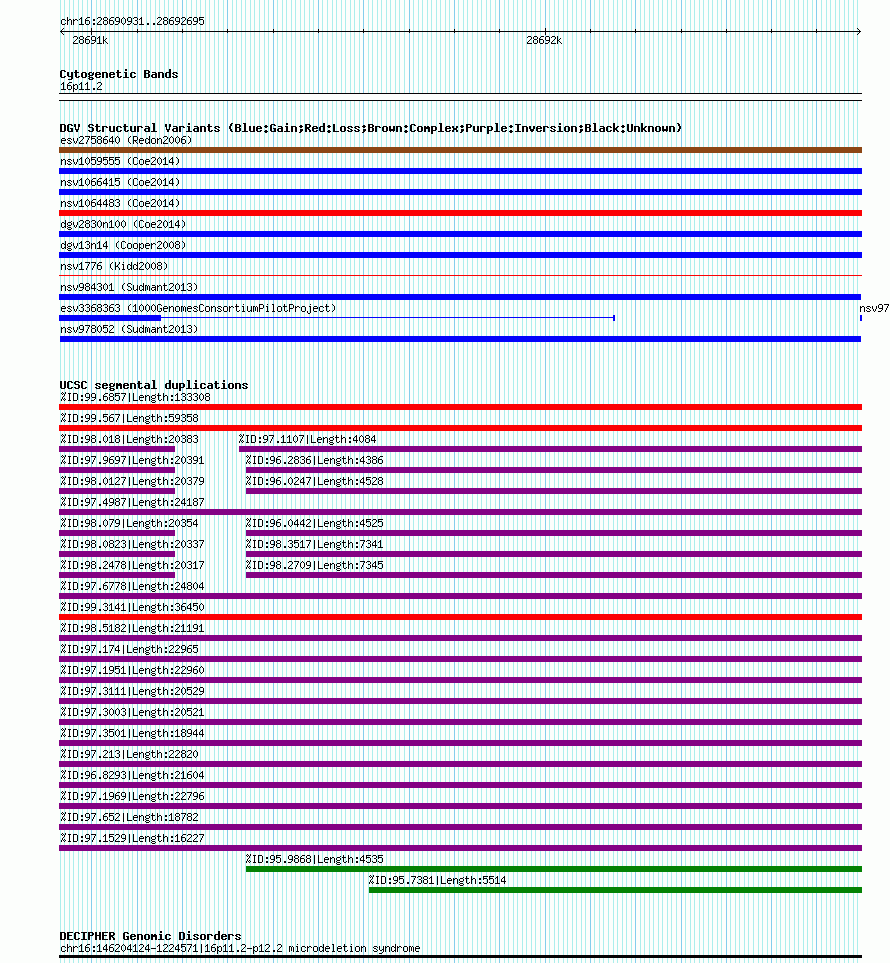Select duplication %ID:98.3517 Length:7341
This screenshot has height=963, width=890.
coord(314,544)
